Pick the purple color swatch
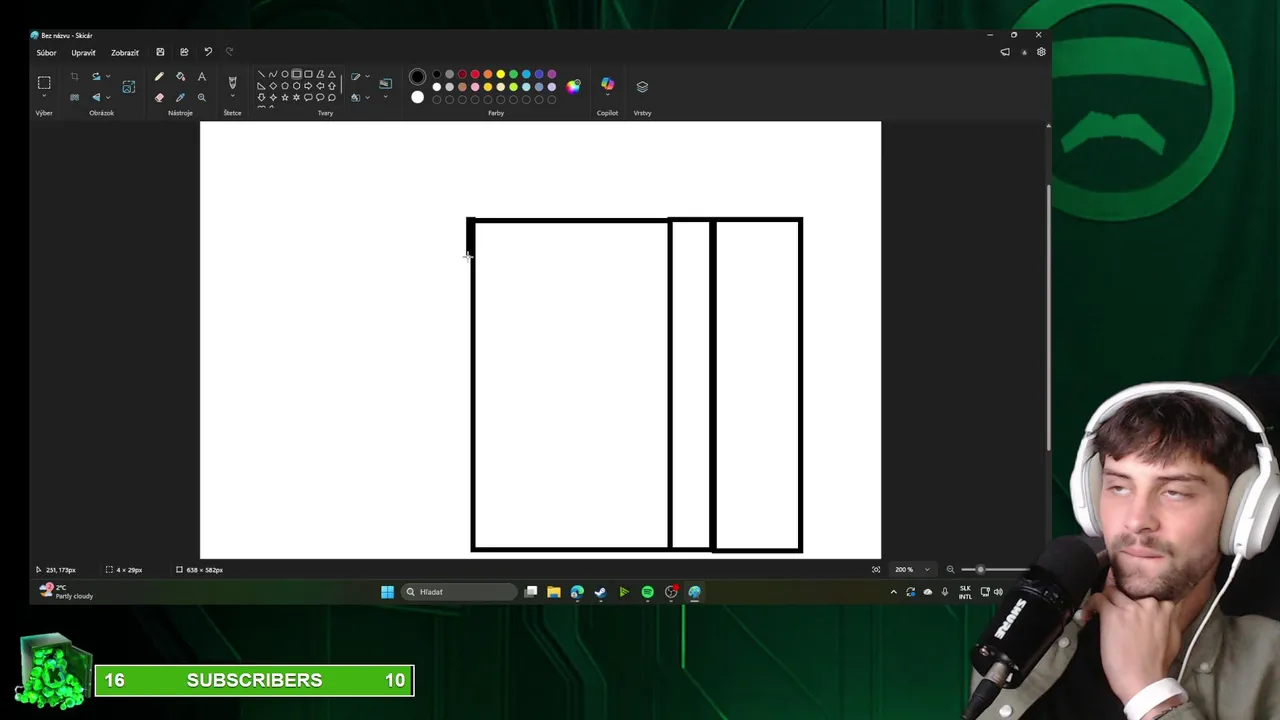 coord(552,74)
